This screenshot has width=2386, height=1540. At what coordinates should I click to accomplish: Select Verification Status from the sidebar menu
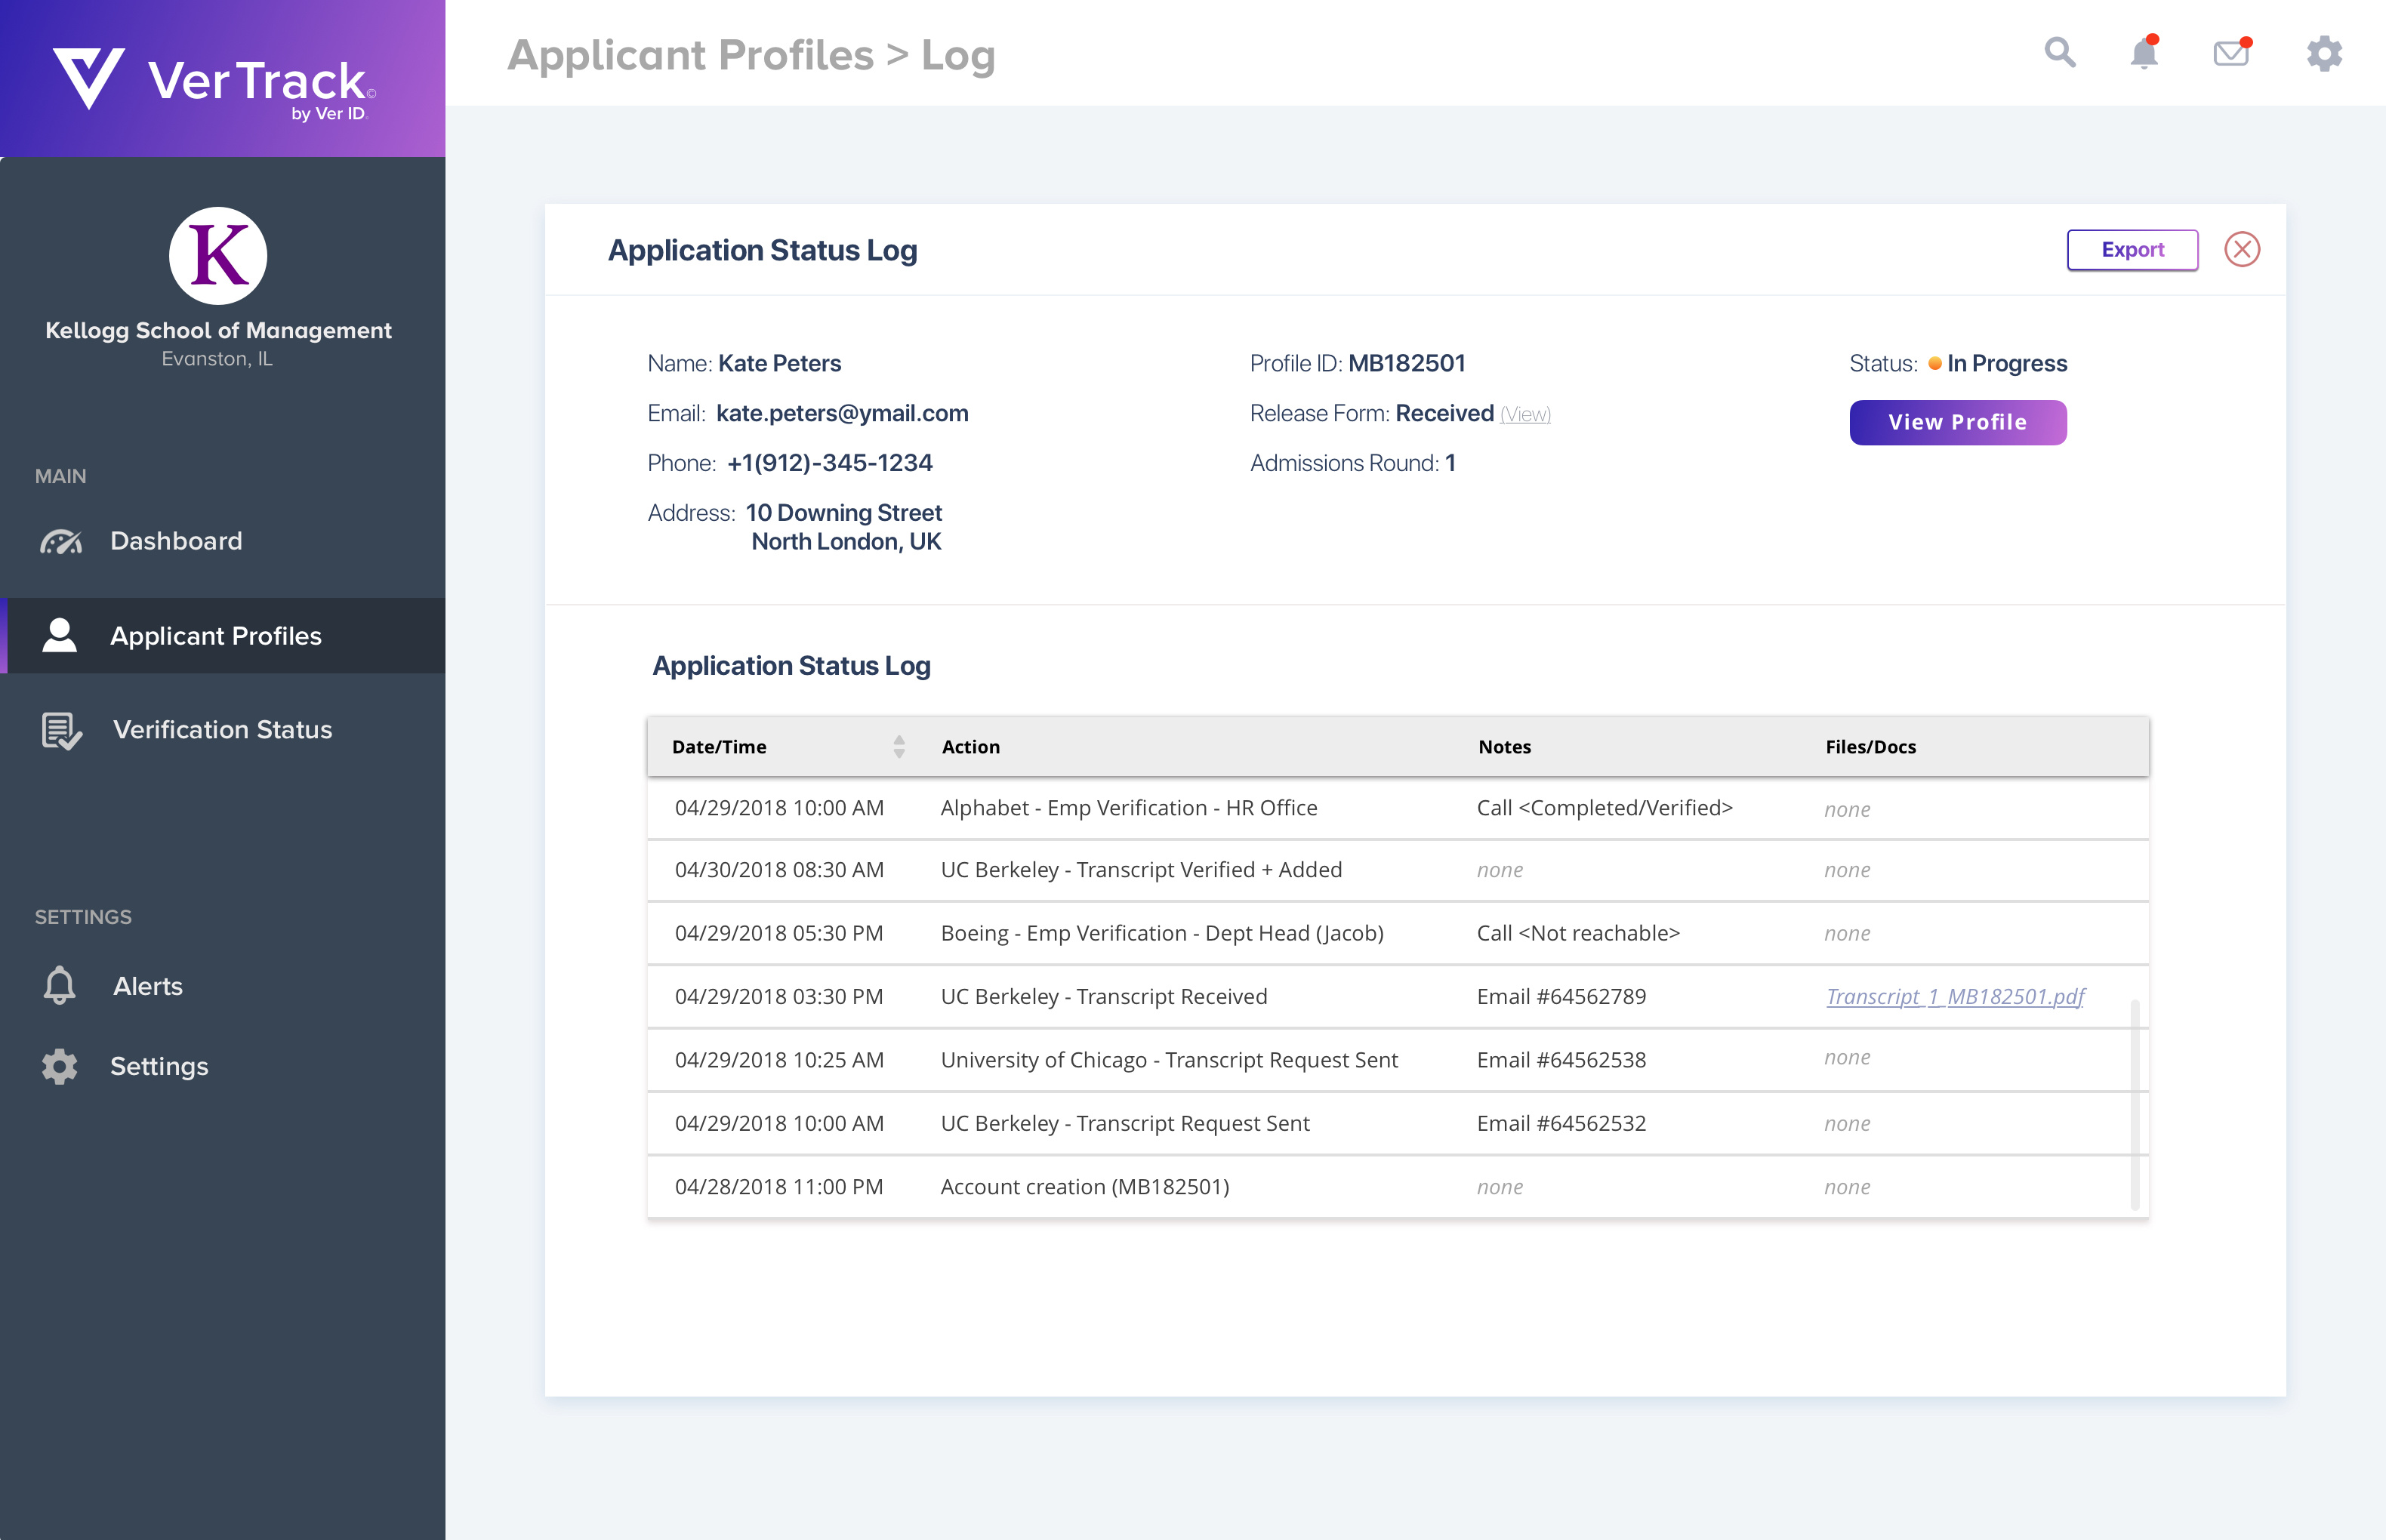[x=221, y=729]
